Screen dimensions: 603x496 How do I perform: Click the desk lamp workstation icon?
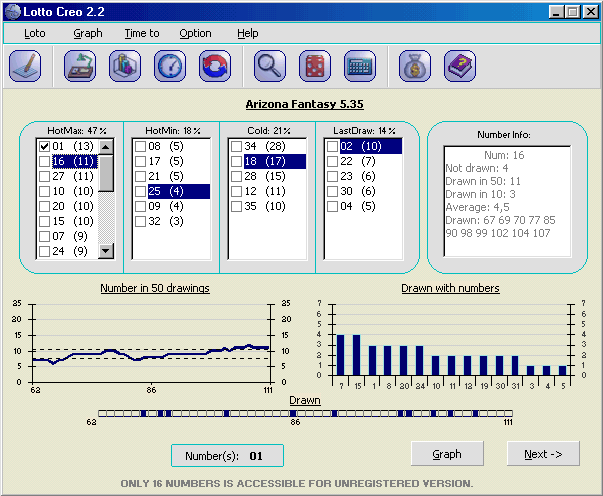pos(80,66)
